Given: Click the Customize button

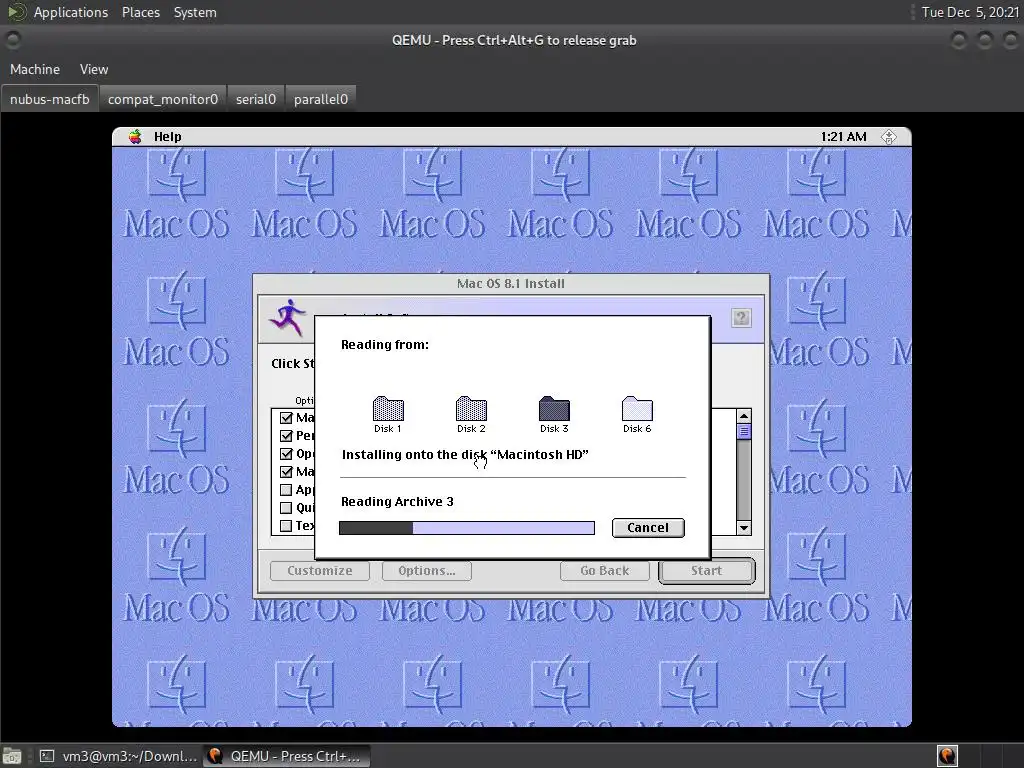Looking at the screenshot, I should (x=320, y=571).
